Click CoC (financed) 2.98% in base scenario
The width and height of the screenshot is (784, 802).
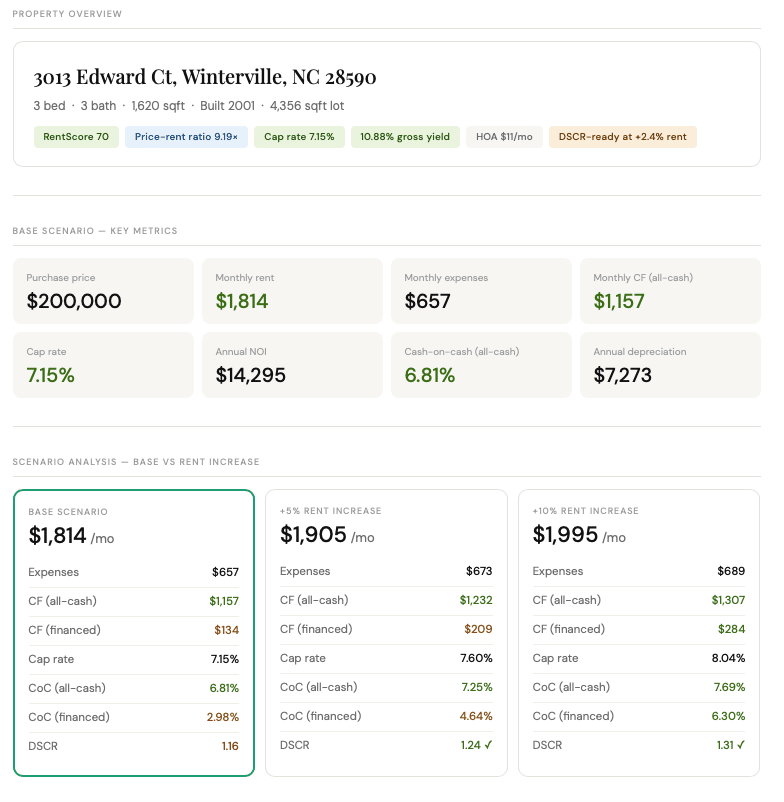222,717
